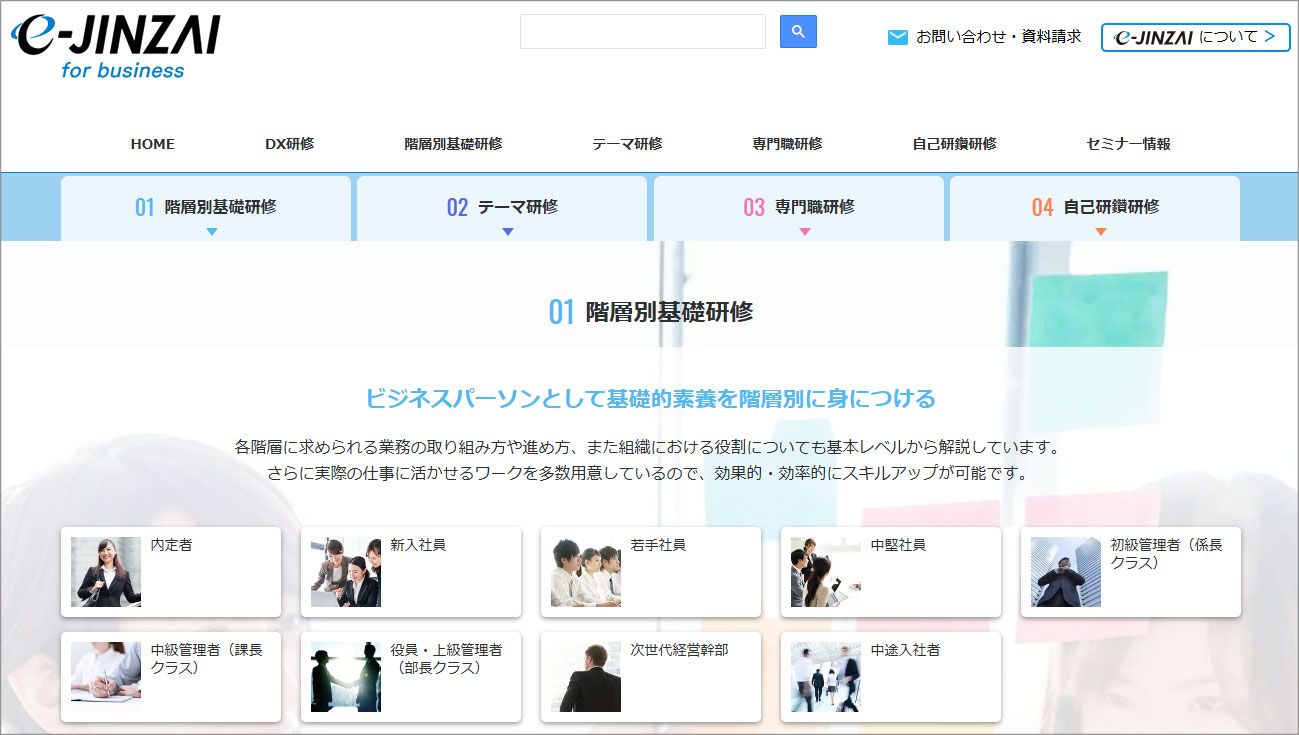Screen dimensions: 1299x735
Task: Open 自己研鑽研修 in top navigation
Action: [x=954, y=144]
